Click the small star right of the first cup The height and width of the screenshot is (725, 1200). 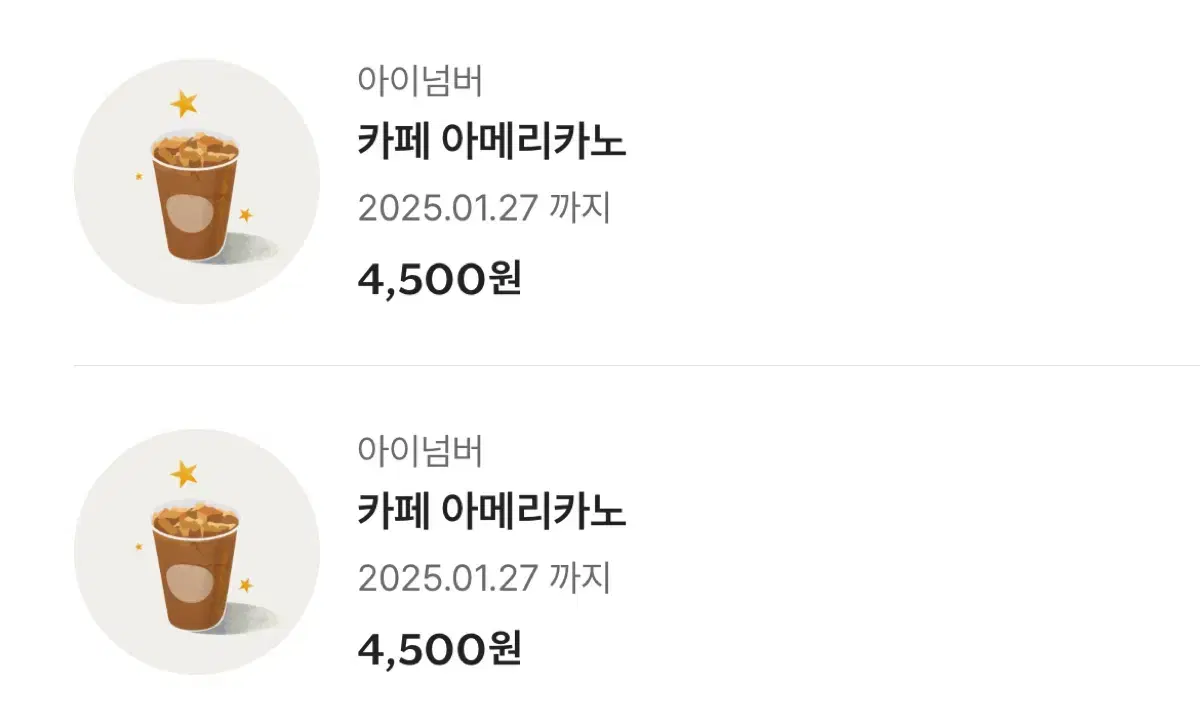246,214
